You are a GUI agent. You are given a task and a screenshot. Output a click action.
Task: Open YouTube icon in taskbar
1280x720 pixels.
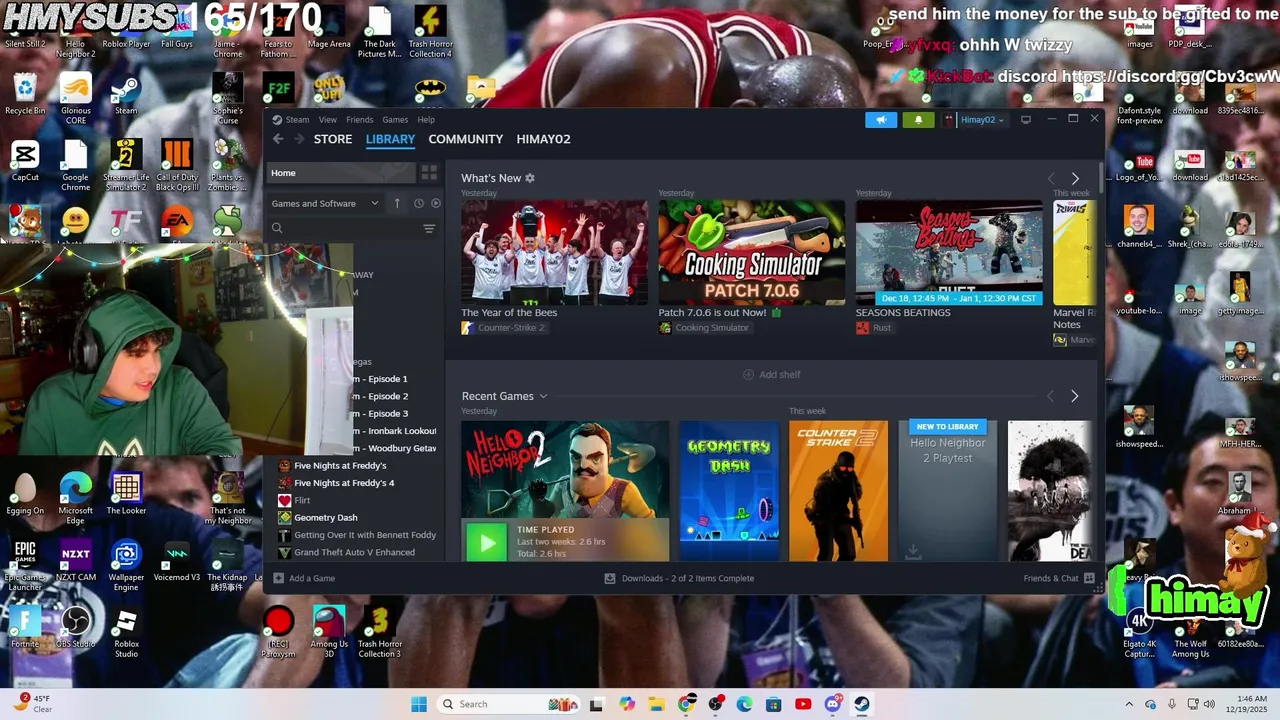point(803,704)
